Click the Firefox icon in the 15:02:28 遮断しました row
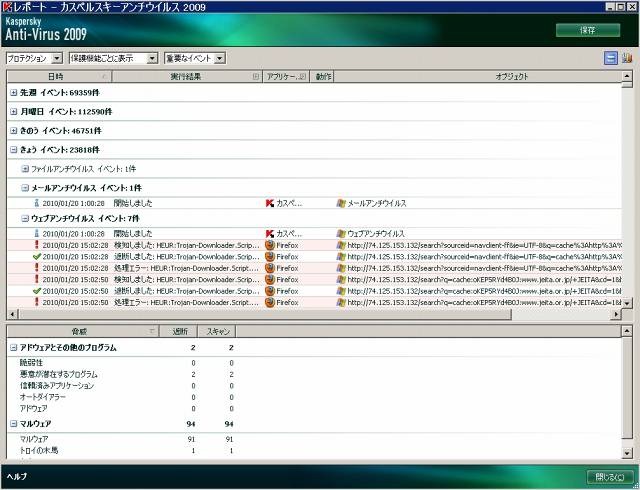The height and width of the screenshot is (490, 640). click(x=269, y=256)
